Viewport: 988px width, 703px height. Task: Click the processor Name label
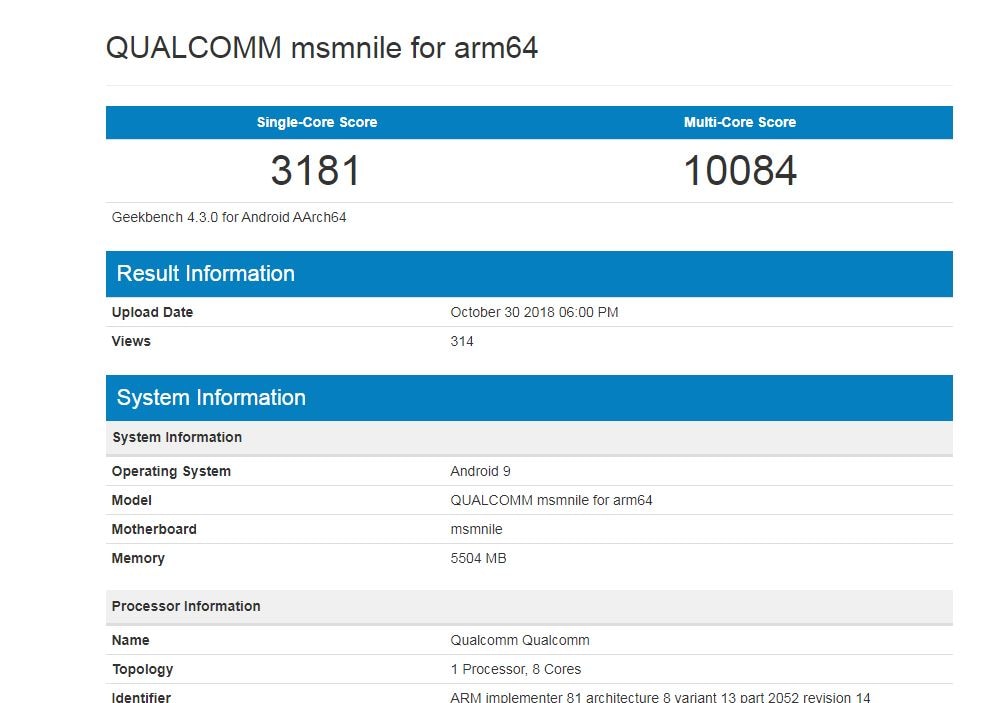pos(130,640)
